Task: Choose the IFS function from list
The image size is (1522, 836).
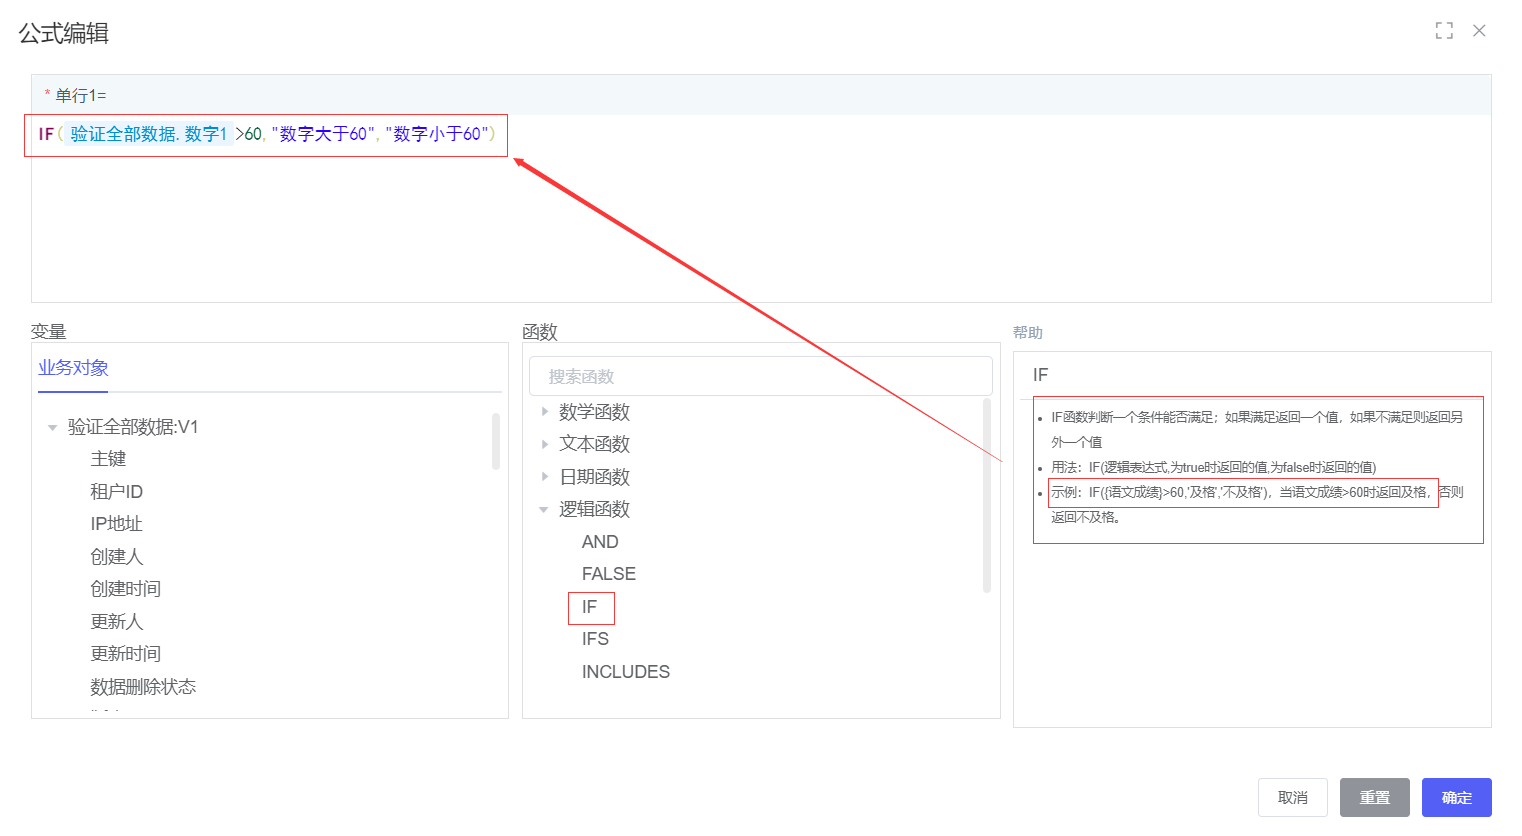Action: 595,639
